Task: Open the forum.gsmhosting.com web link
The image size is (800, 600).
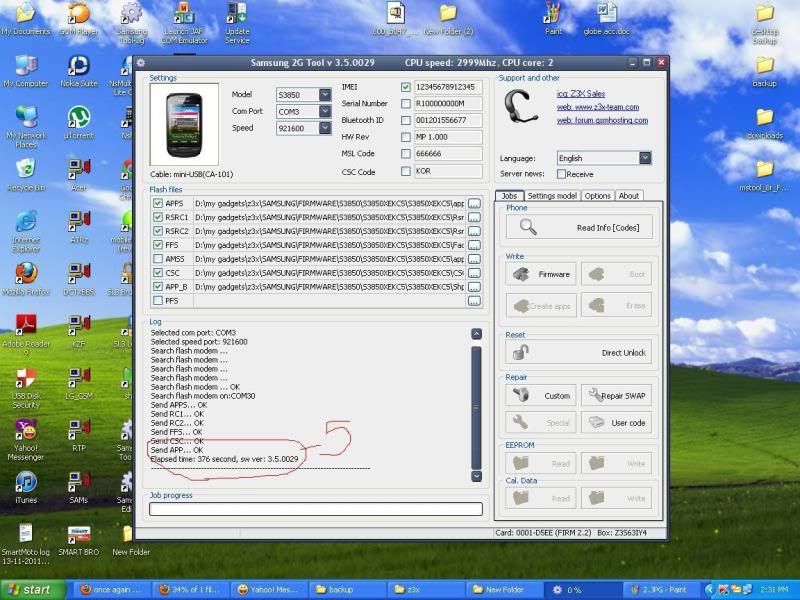Action: 602,120
